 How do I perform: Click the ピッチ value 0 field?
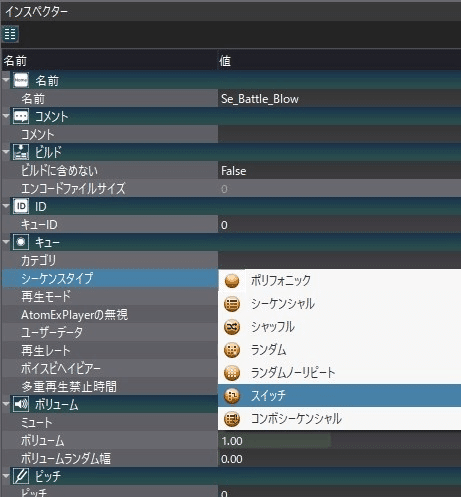(339, 492)
